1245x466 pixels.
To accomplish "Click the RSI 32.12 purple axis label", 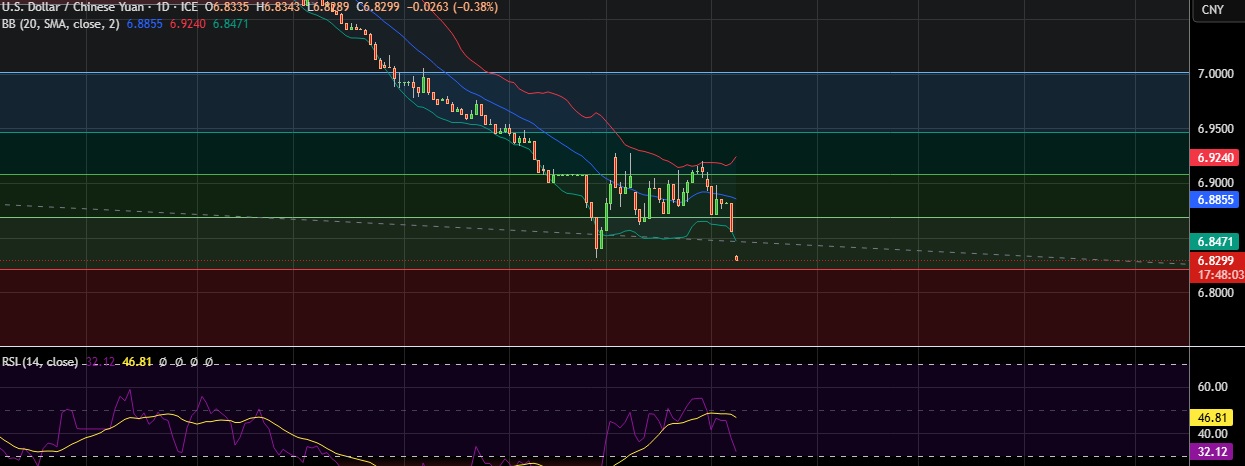I will pyautogui.click(x=1213, y=452).
